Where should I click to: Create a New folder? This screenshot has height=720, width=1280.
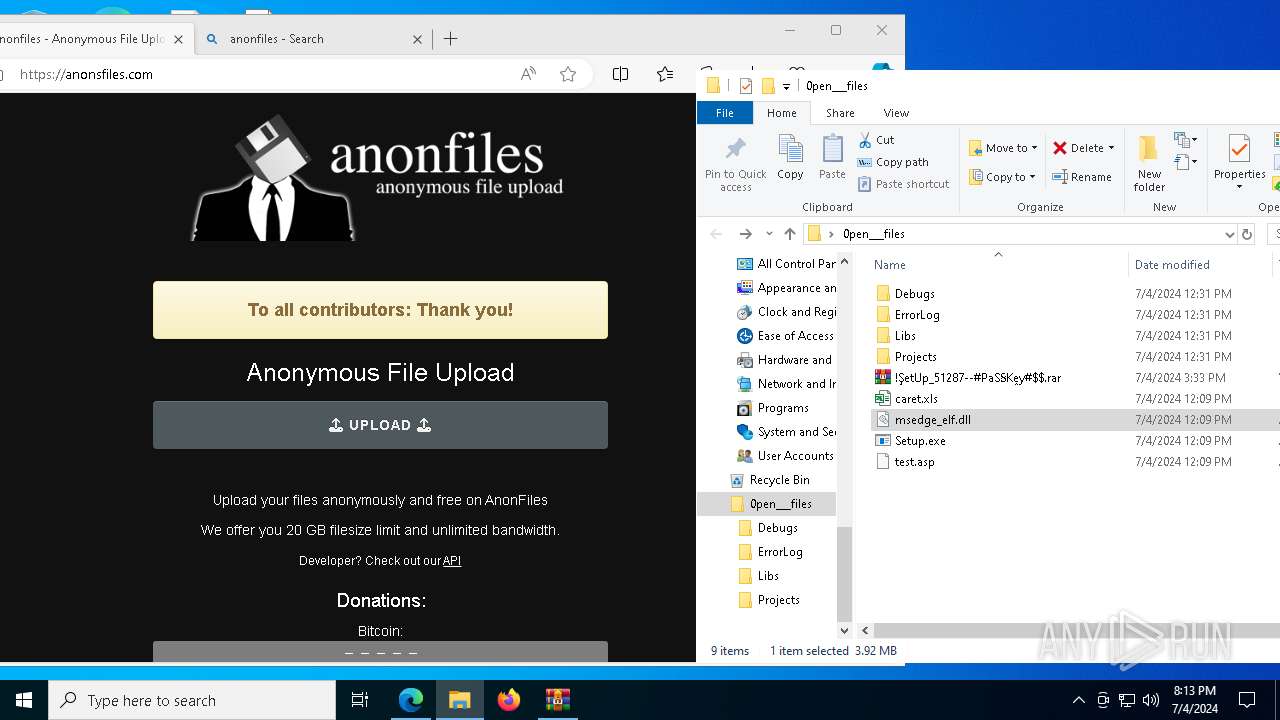point(1149,164)
